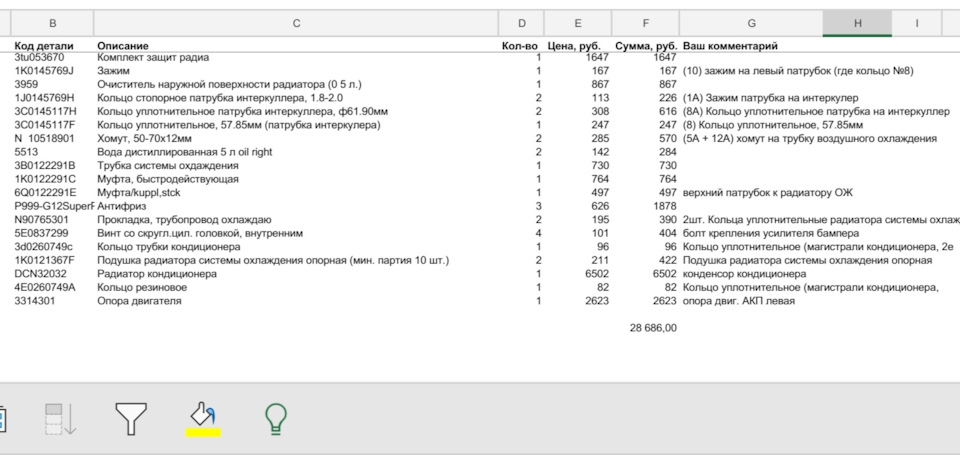
Task: Select part code cell 1K0145769J
Action: (x=44, y=71)
